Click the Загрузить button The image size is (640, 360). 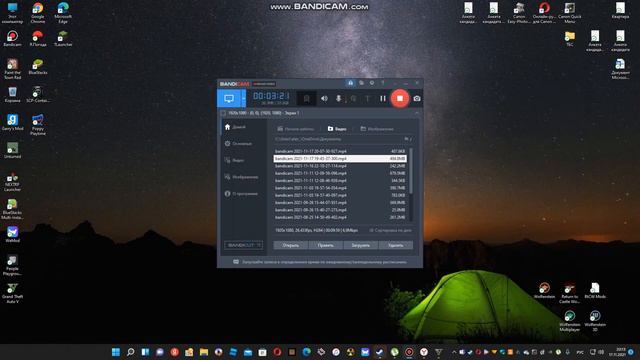[360, 245]
